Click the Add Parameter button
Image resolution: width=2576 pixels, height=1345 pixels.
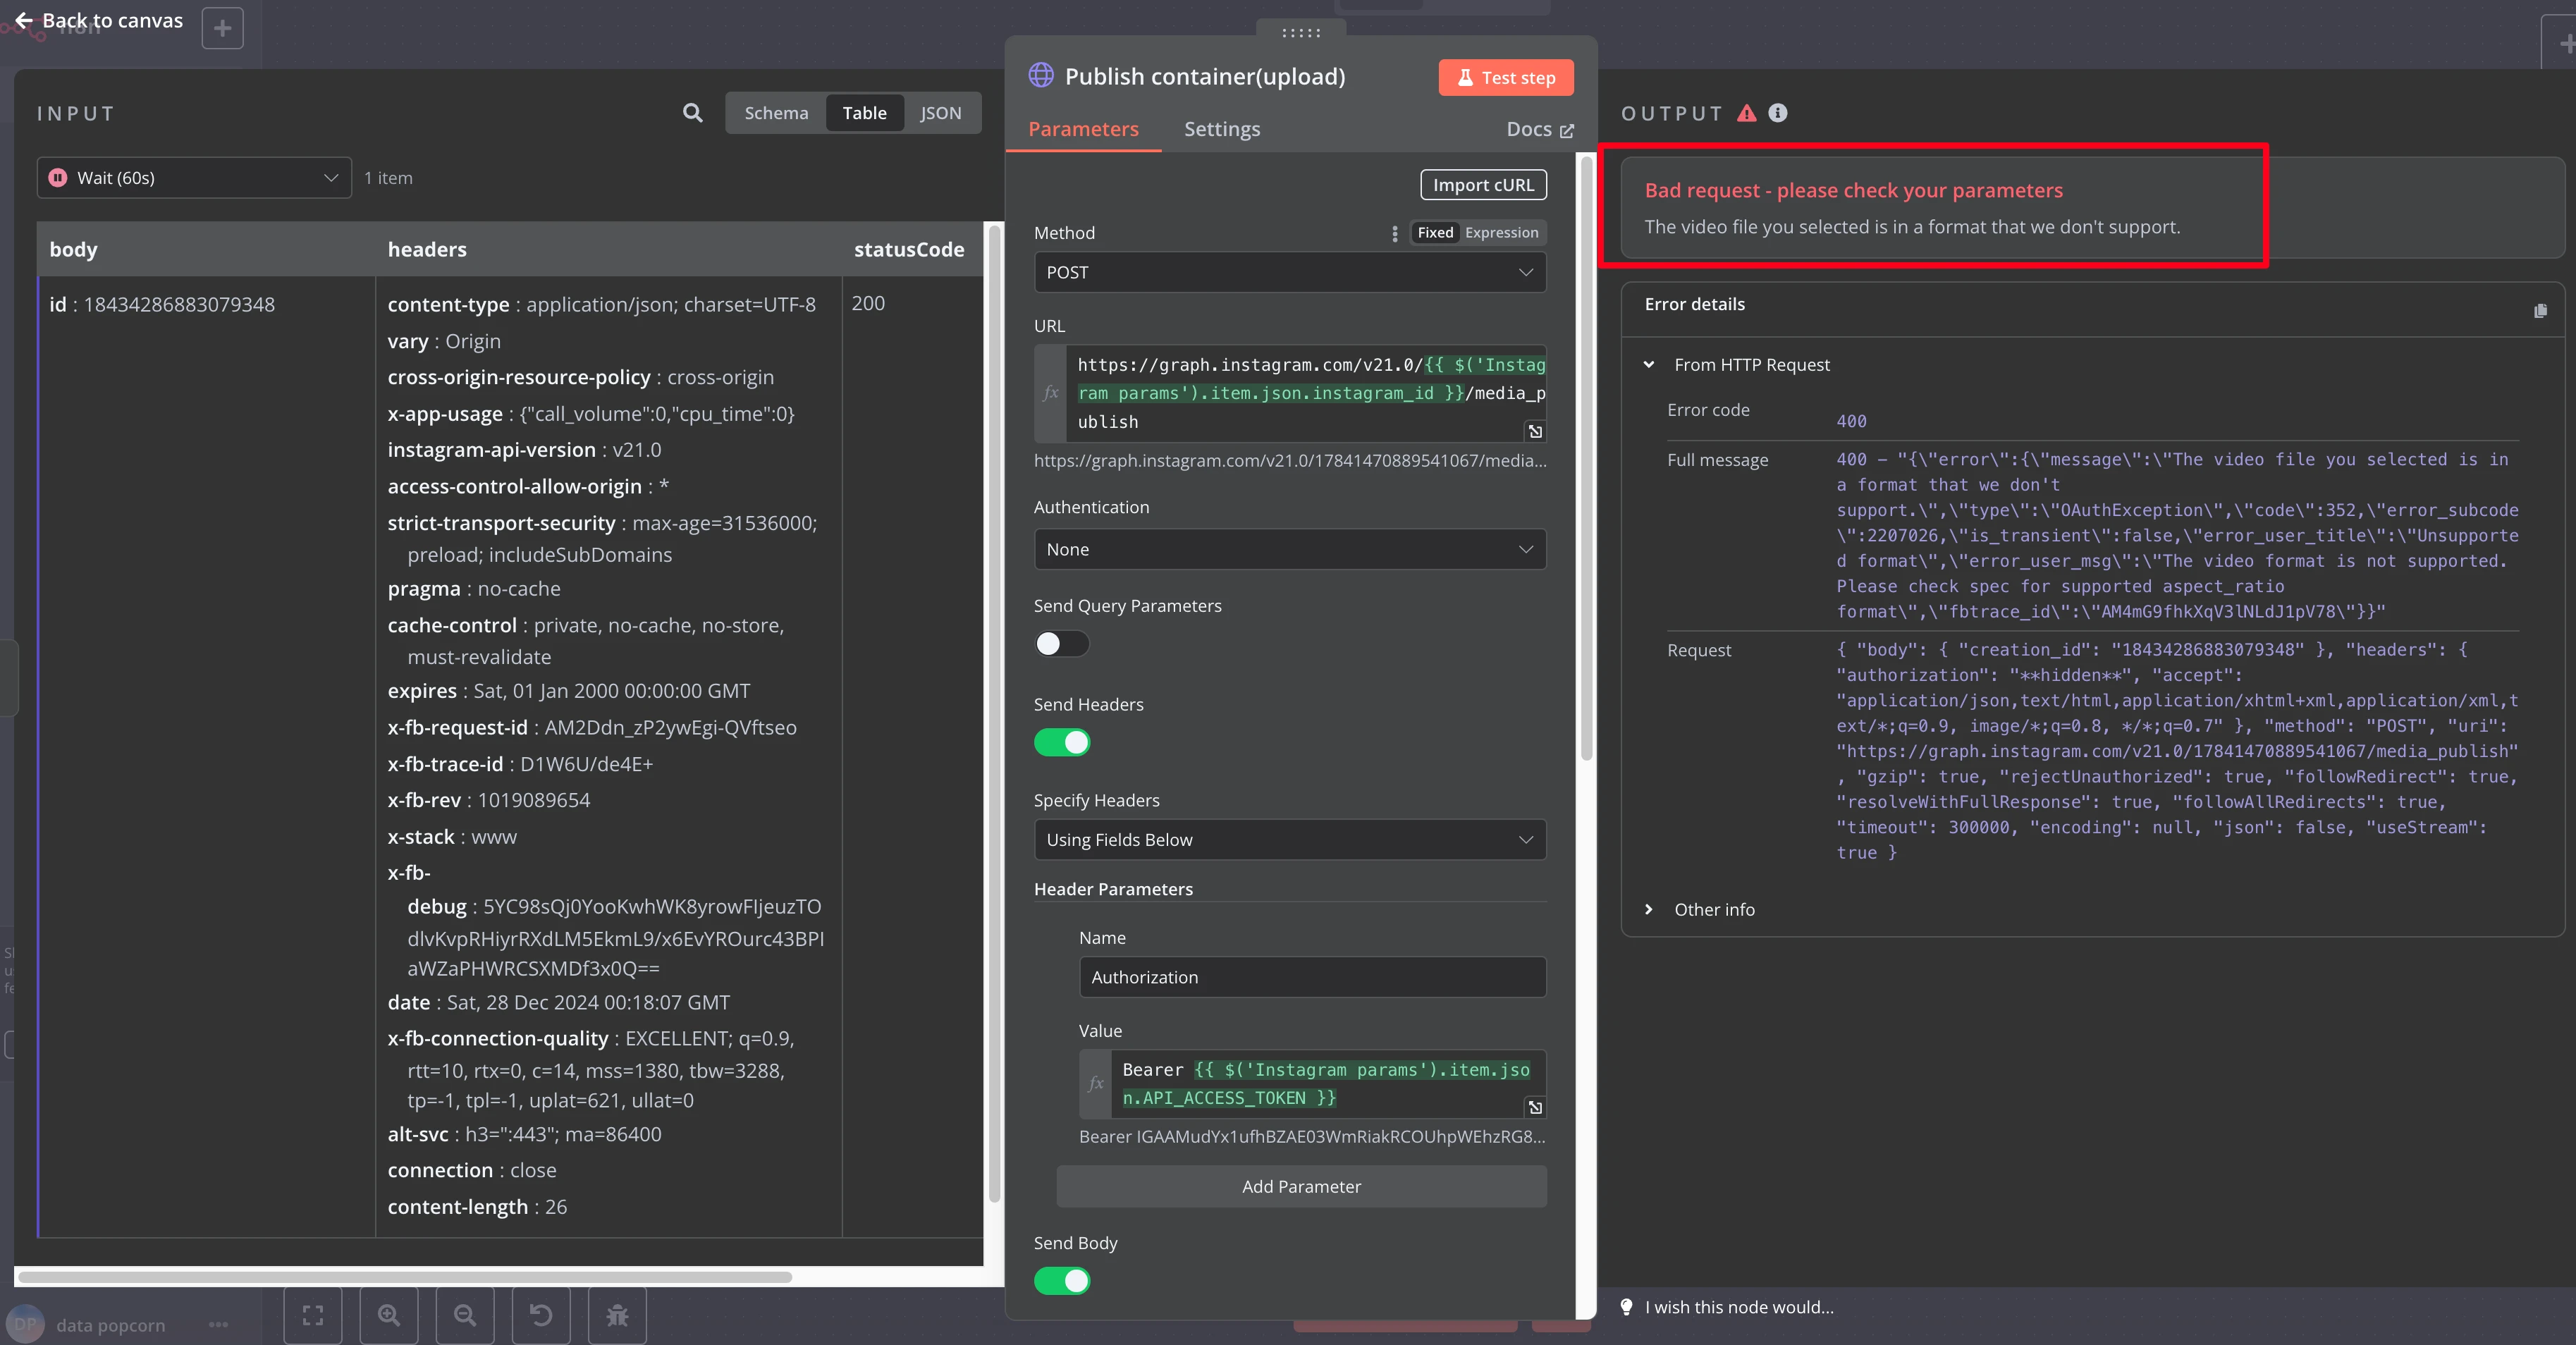point(1300,1186)
